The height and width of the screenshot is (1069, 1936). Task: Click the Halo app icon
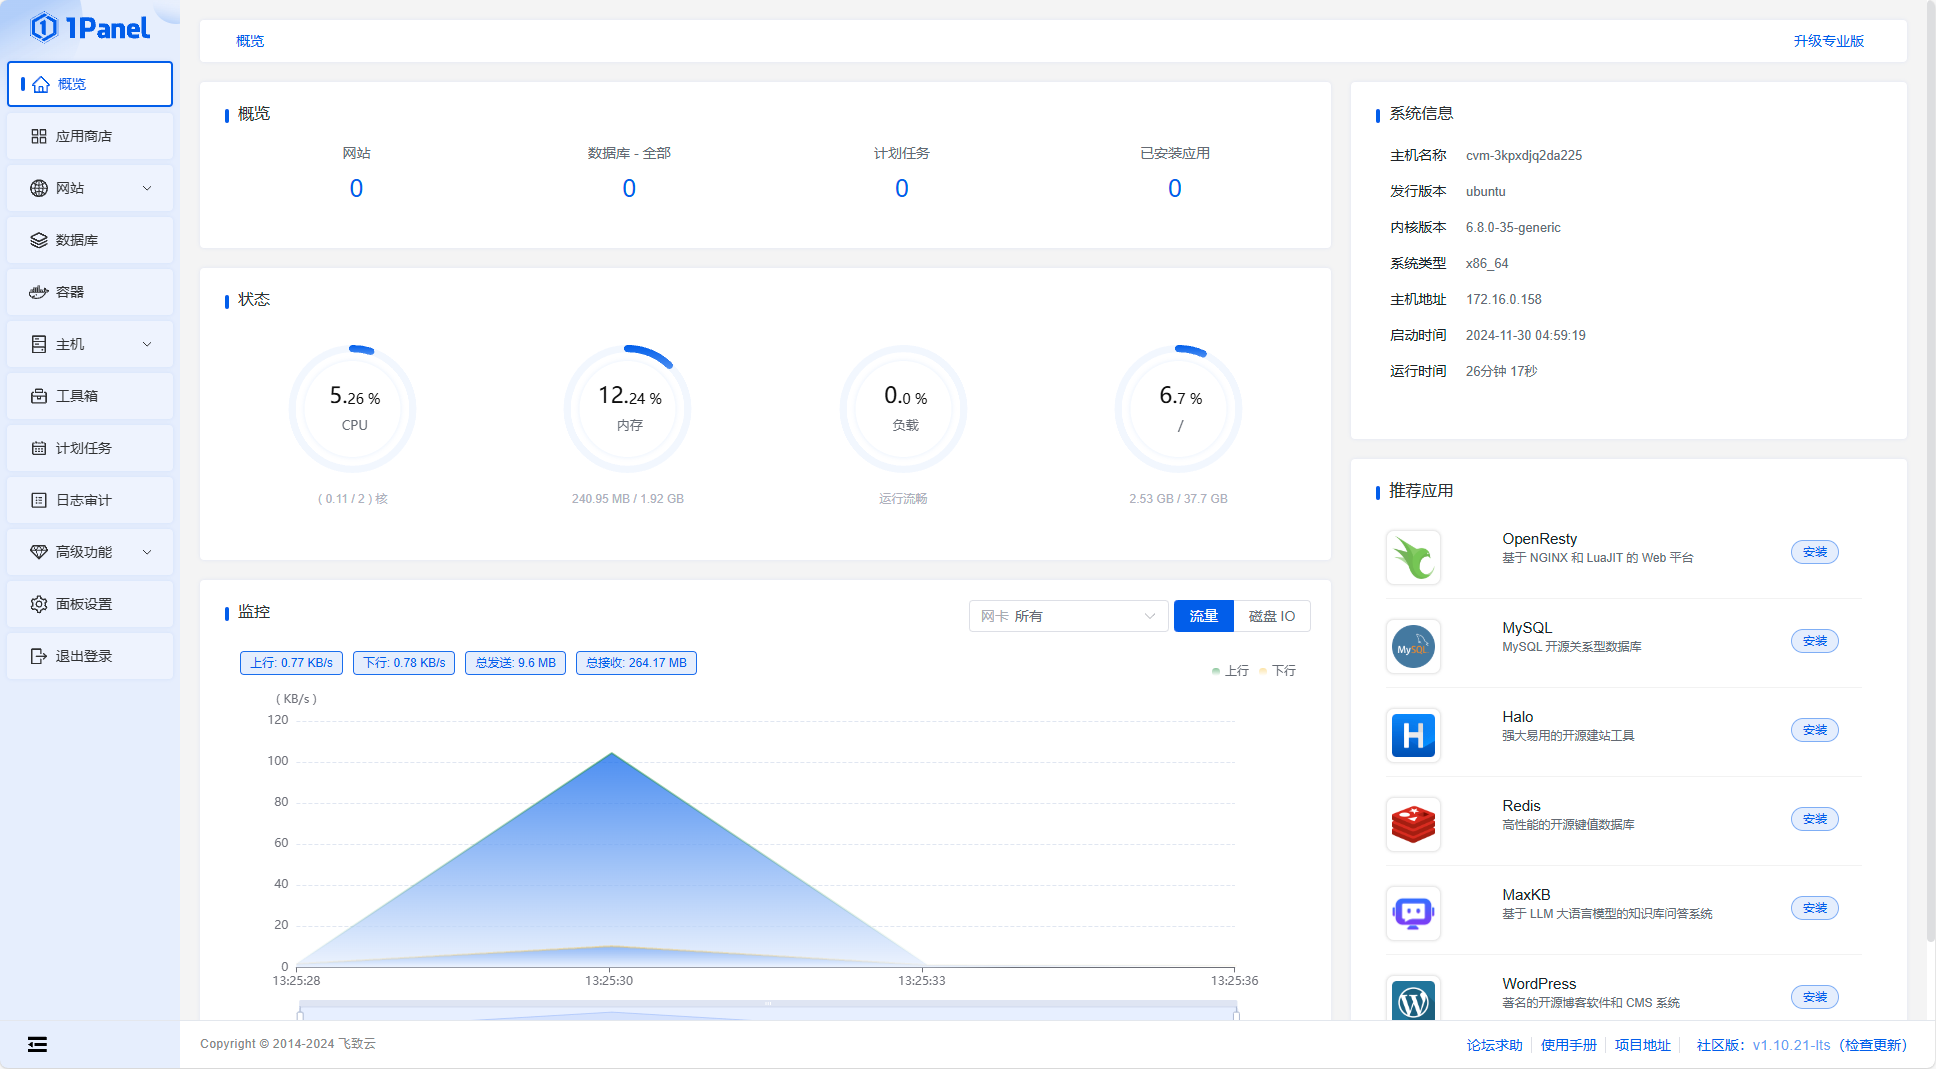pos(1413,735)
